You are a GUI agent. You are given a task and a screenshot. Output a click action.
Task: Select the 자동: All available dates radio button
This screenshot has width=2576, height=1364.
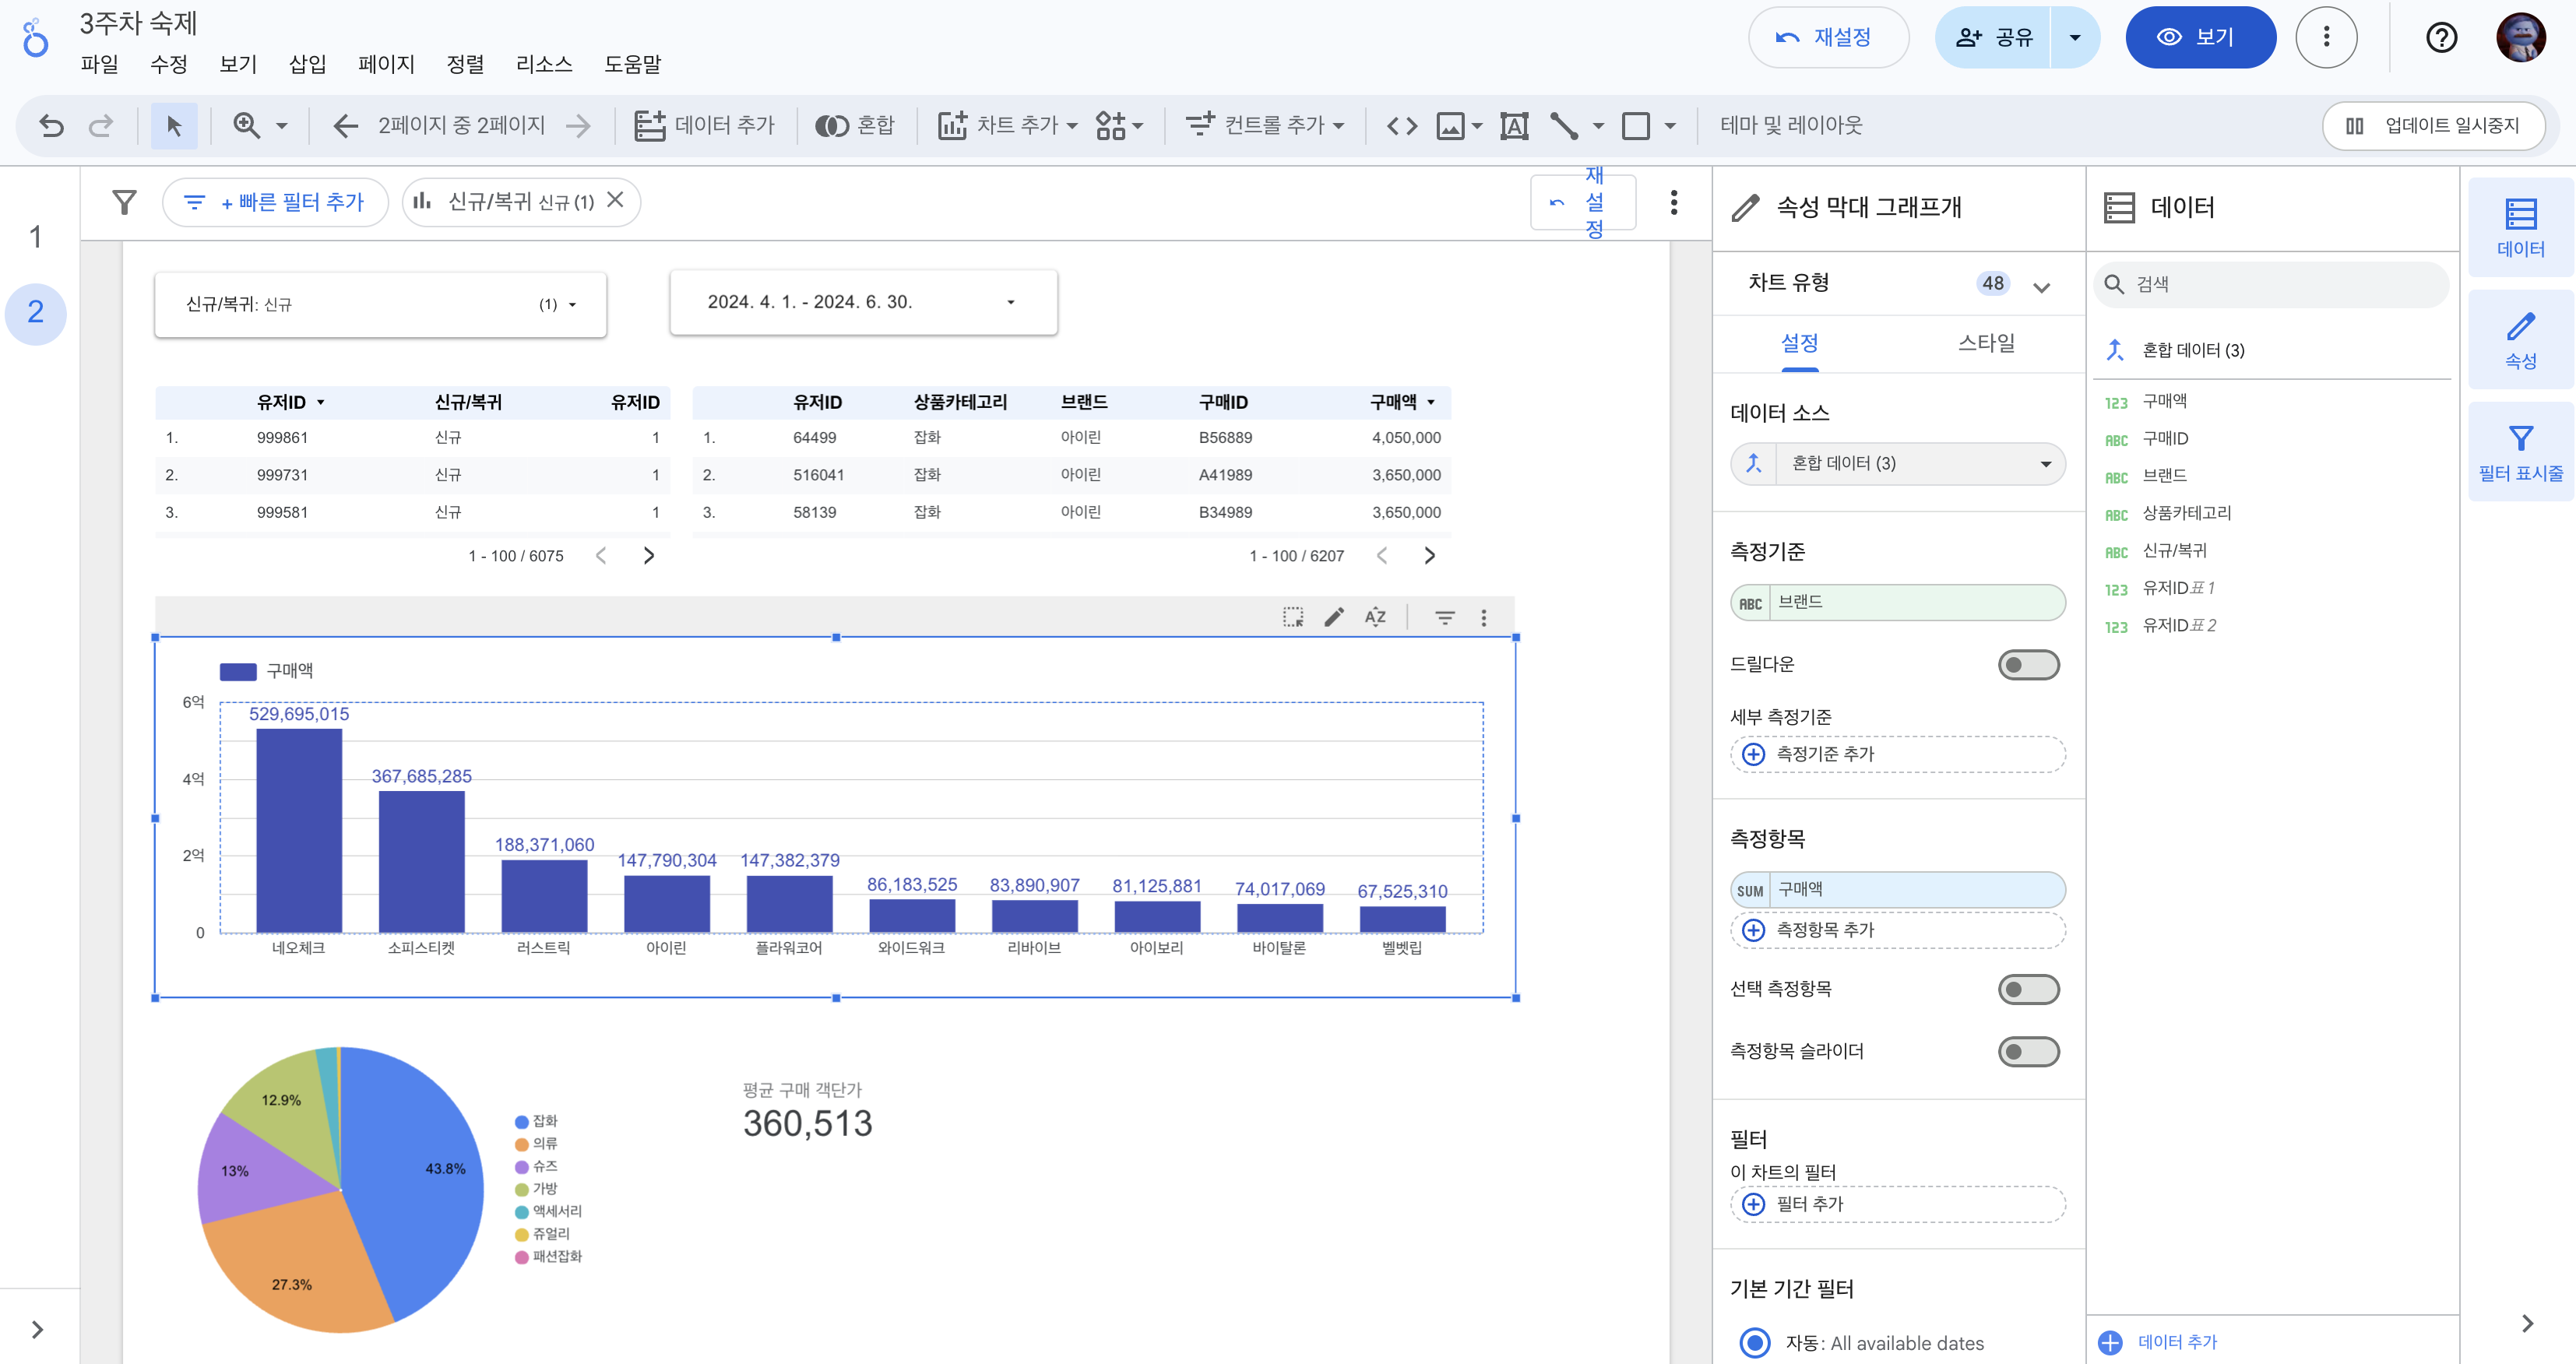tap(1755, 1342)
